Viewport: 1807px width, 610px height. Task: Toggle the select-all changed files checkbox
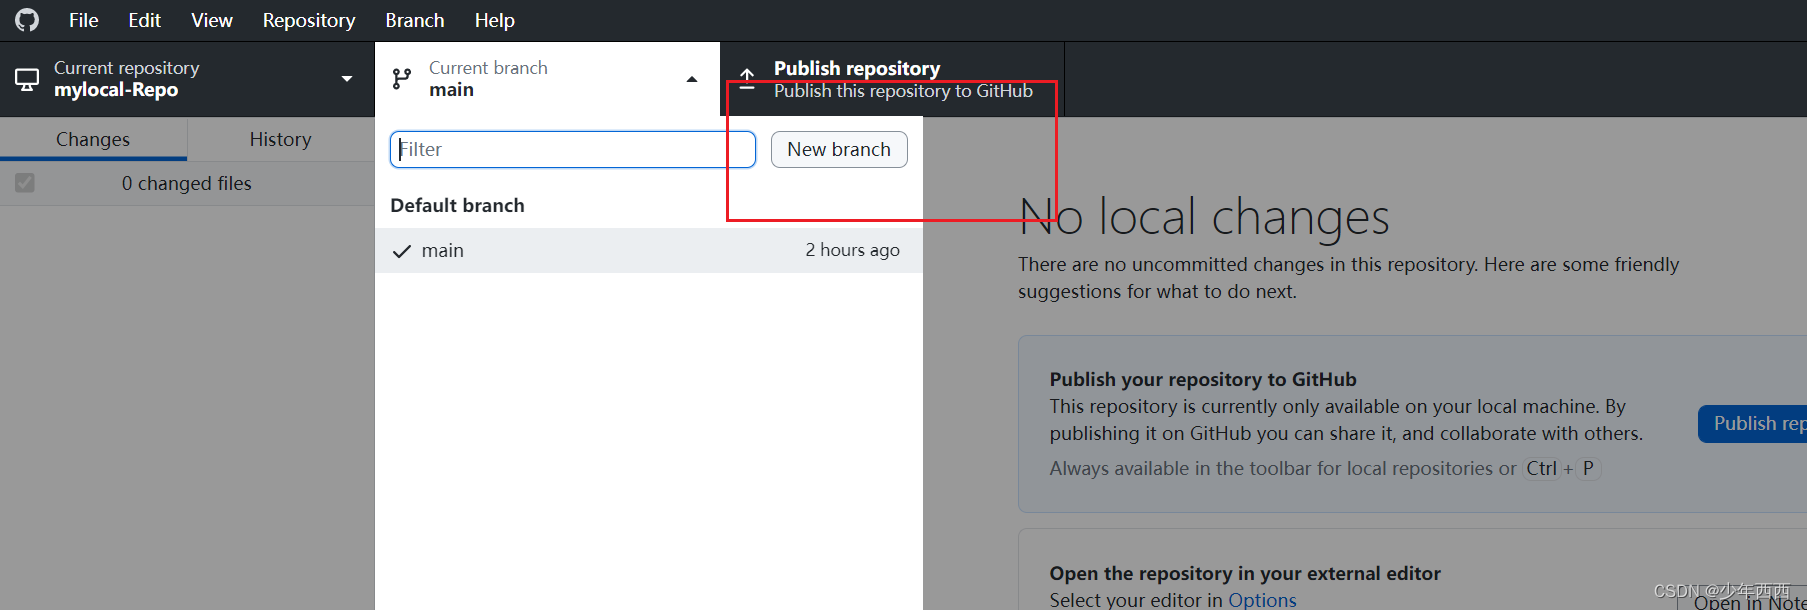tap(25, 183)
